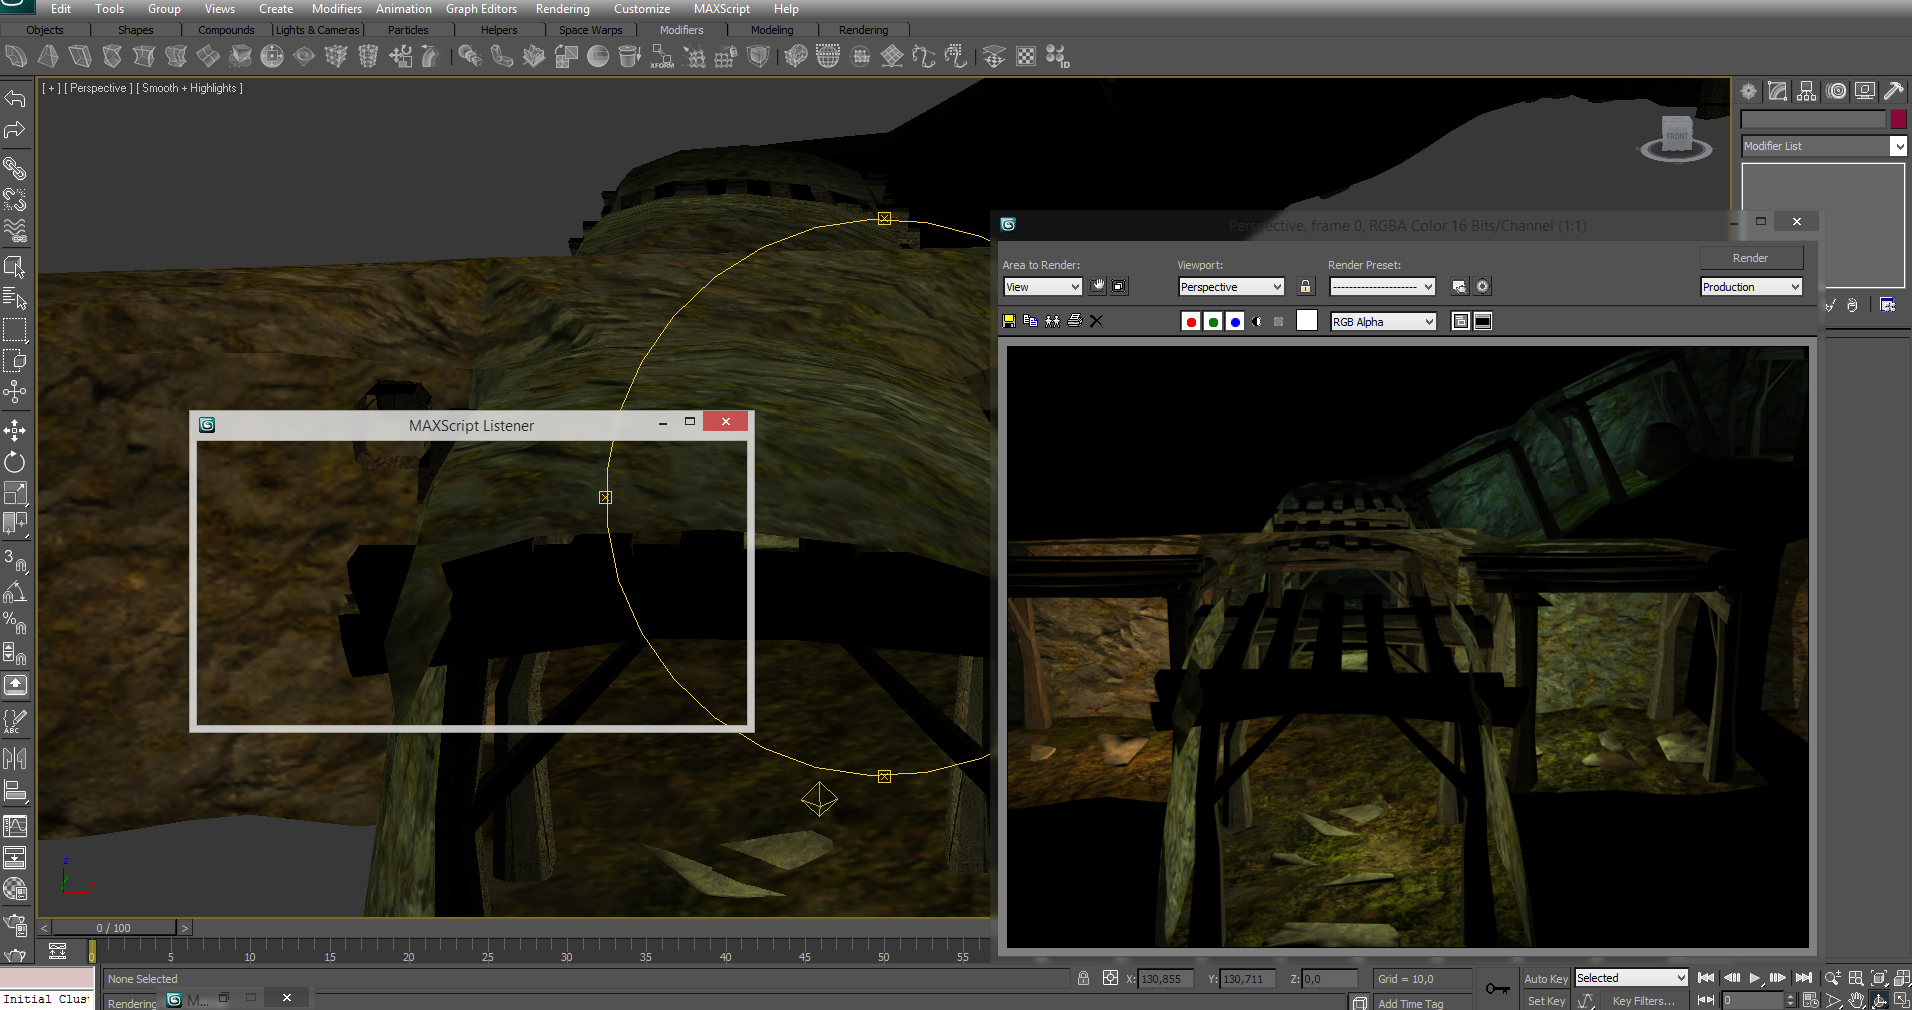This screenshot has height=1010, width=1912.
Task: Open the Print image icon in render window
Action: coord(1075,321)
